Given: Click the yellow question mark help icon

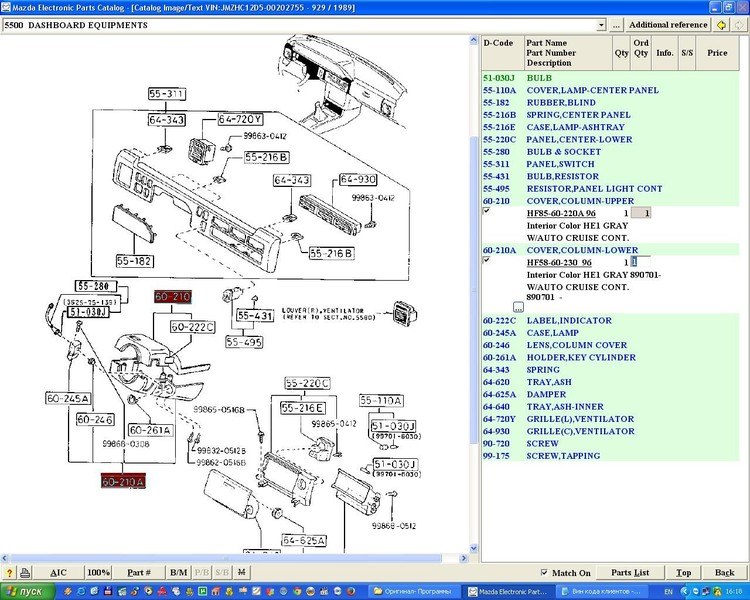Looking at the screenshot, I should [x=9, y=572].
